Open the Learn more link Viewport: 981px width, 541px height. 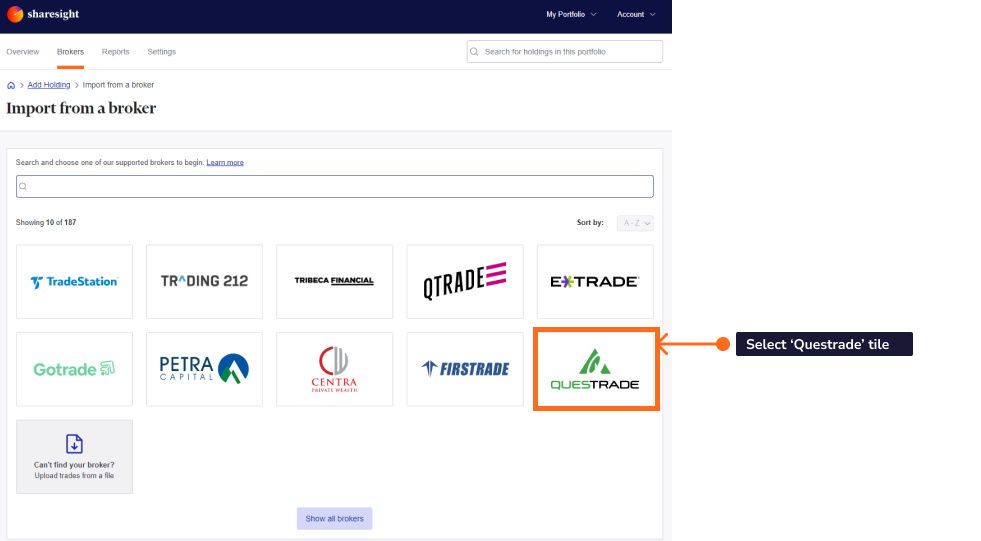point(225,163)
